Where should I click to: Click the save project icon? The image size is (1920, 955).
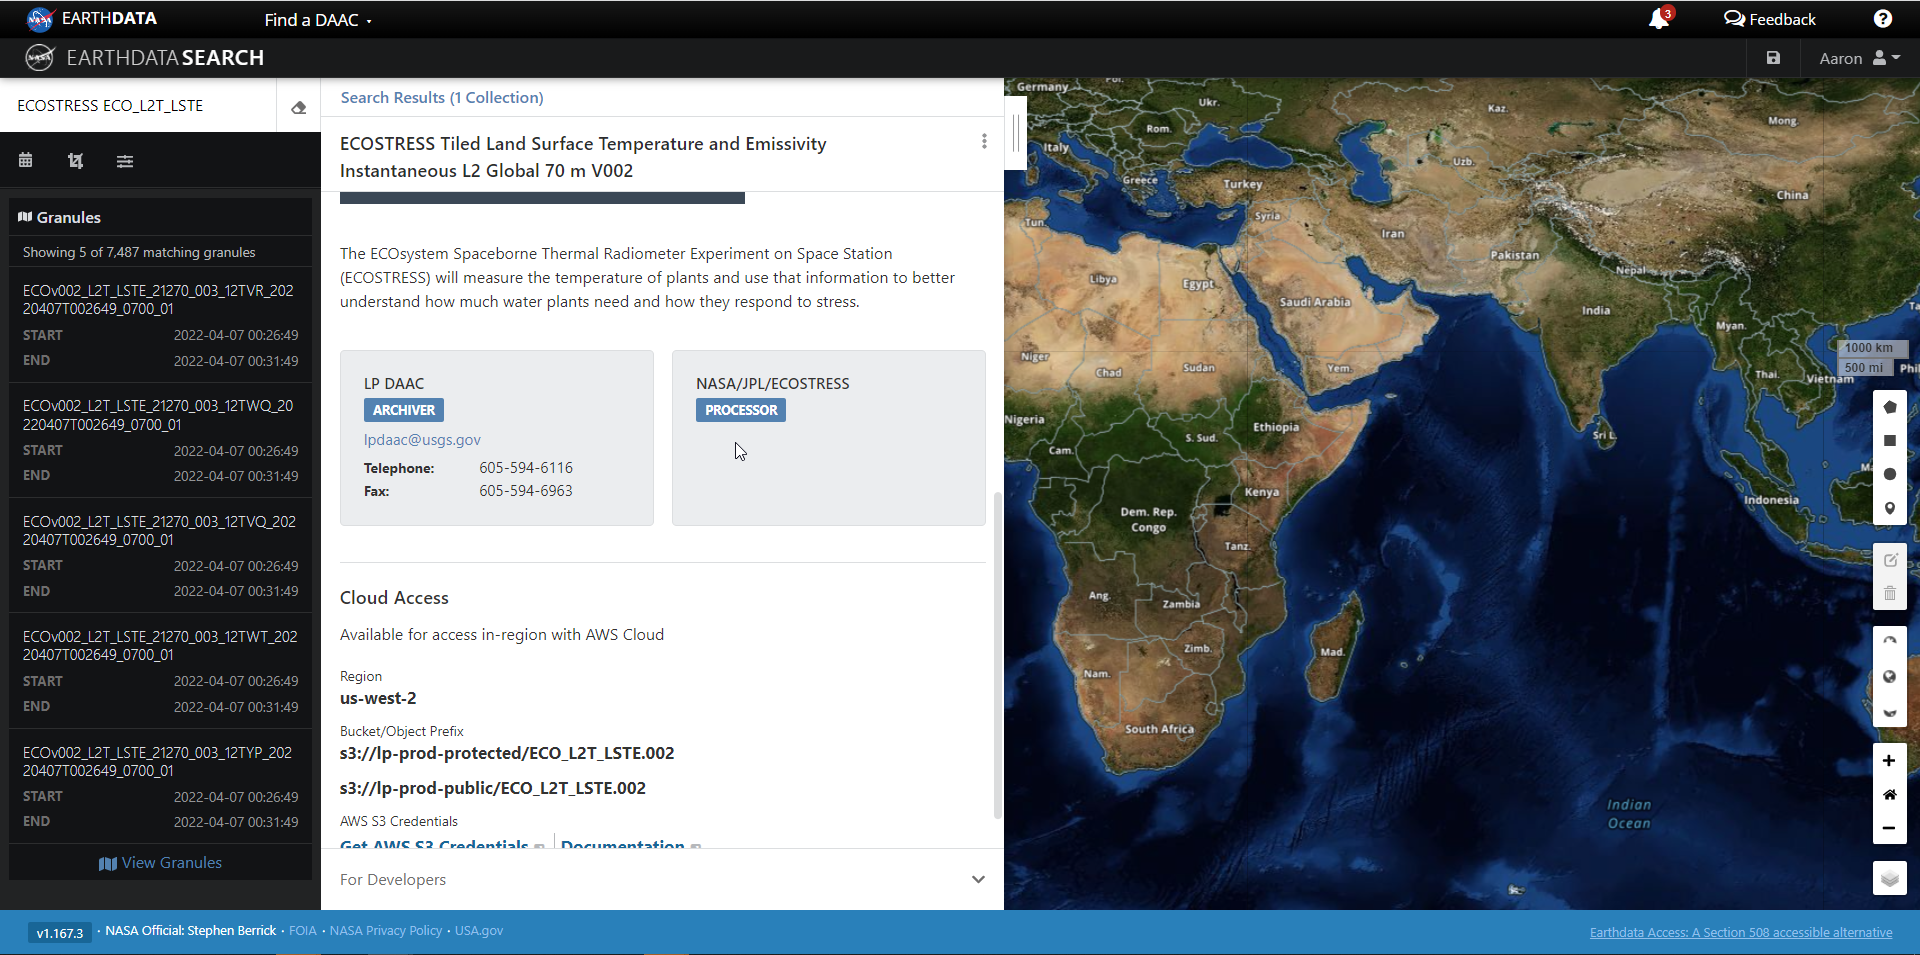coord(1773,58)
